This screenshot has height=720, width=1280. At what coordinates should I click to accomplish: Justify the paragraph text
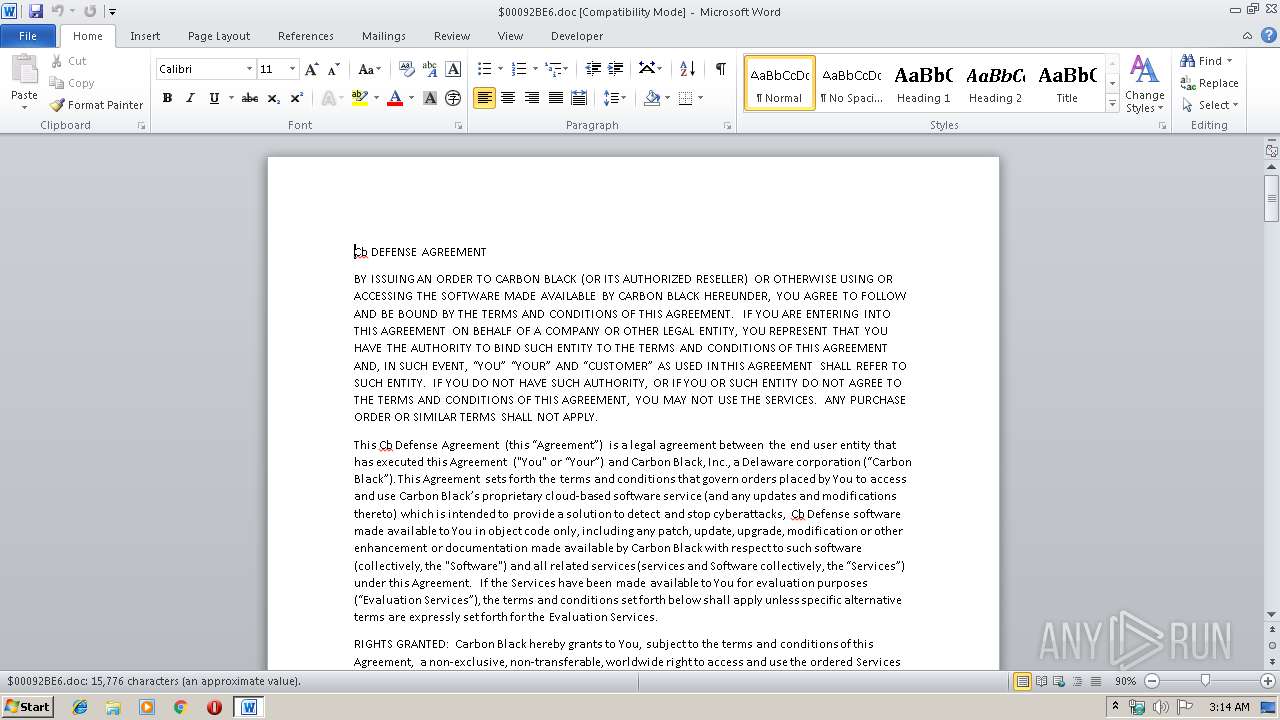(555, 98)
